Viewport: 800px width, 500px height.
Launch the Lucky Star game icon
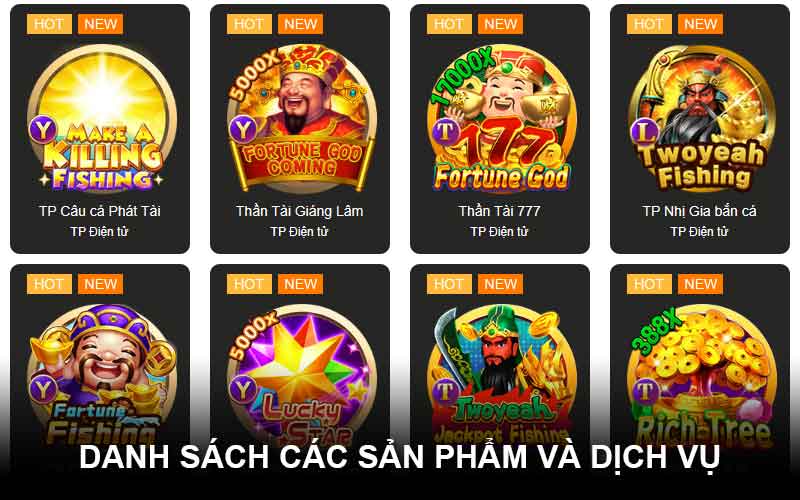(x=301, y=375)
